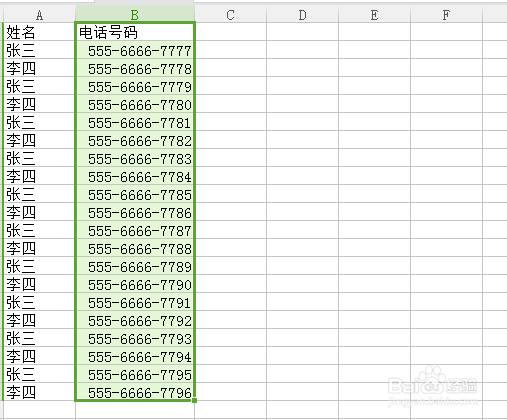Screen dimensions: 507x420
Task: Click 张三 next to 555-6666-7779
Action: (39, 86)
